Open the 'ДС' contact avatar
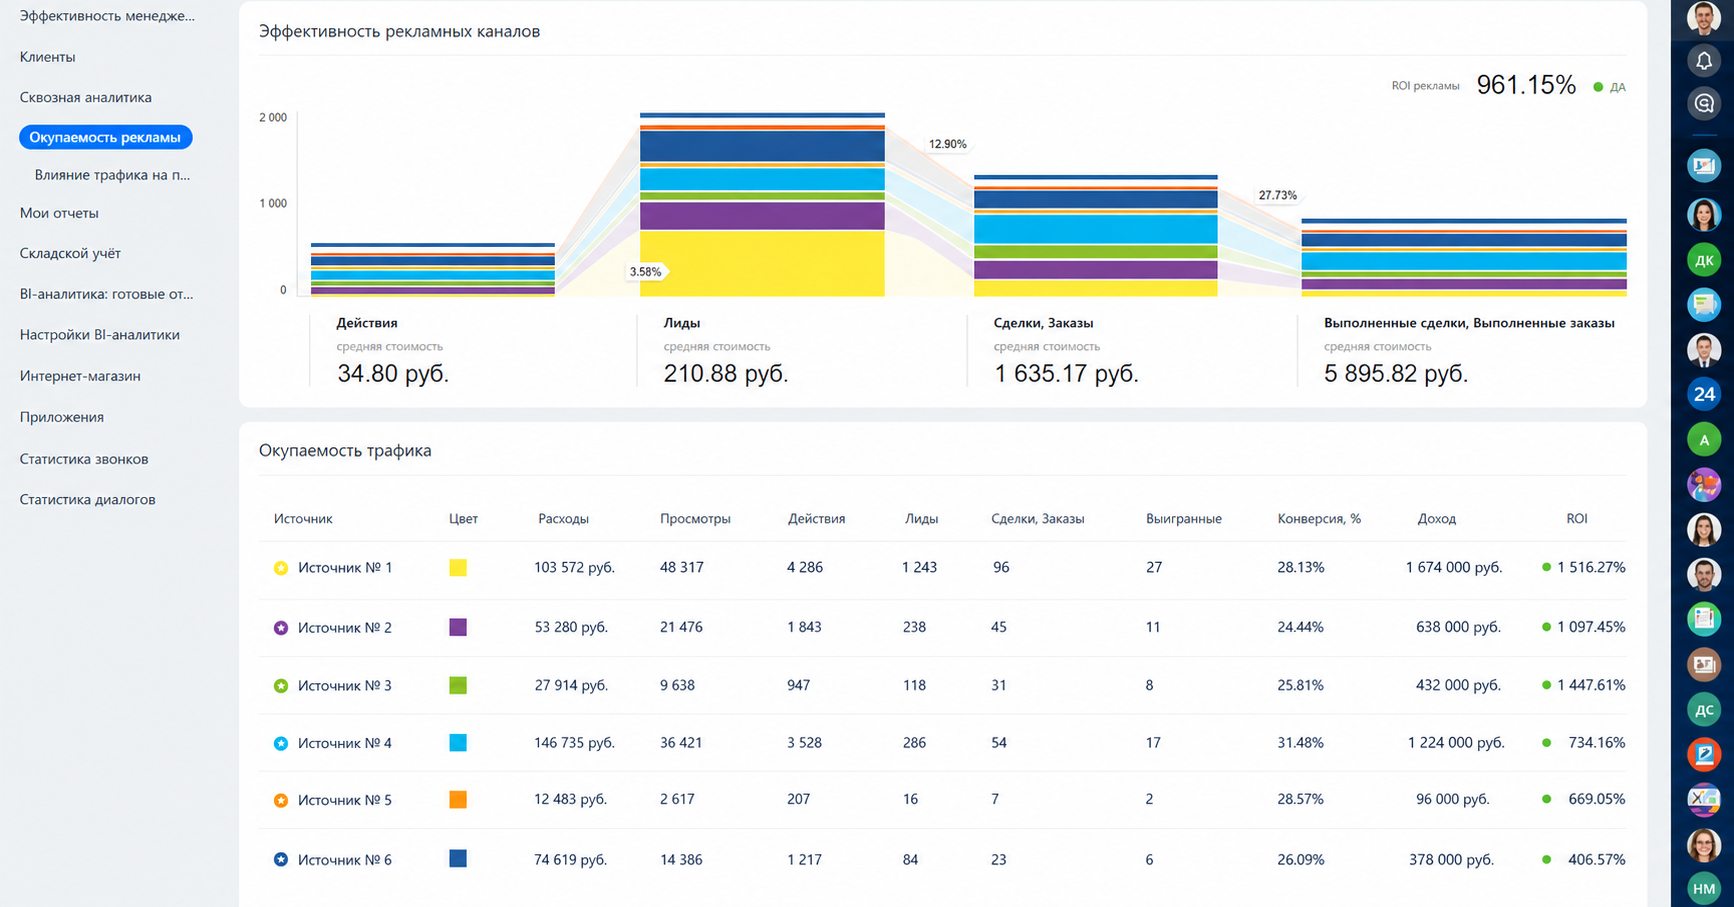 pos(1704,710)
